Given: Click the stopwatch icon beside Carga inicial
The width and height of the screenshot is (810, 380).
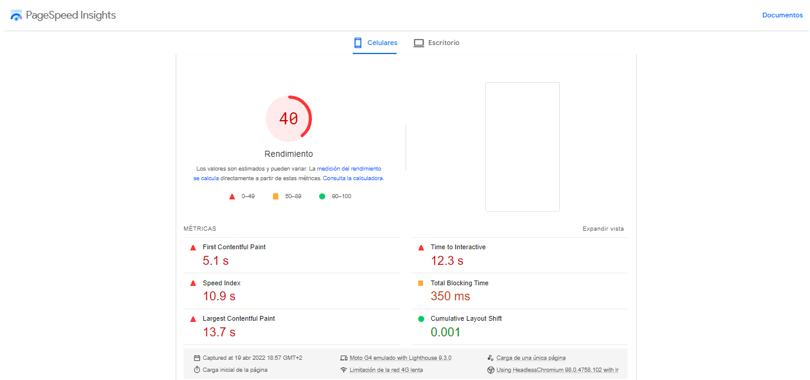Looking at the screenshot, I should point(197,370).
